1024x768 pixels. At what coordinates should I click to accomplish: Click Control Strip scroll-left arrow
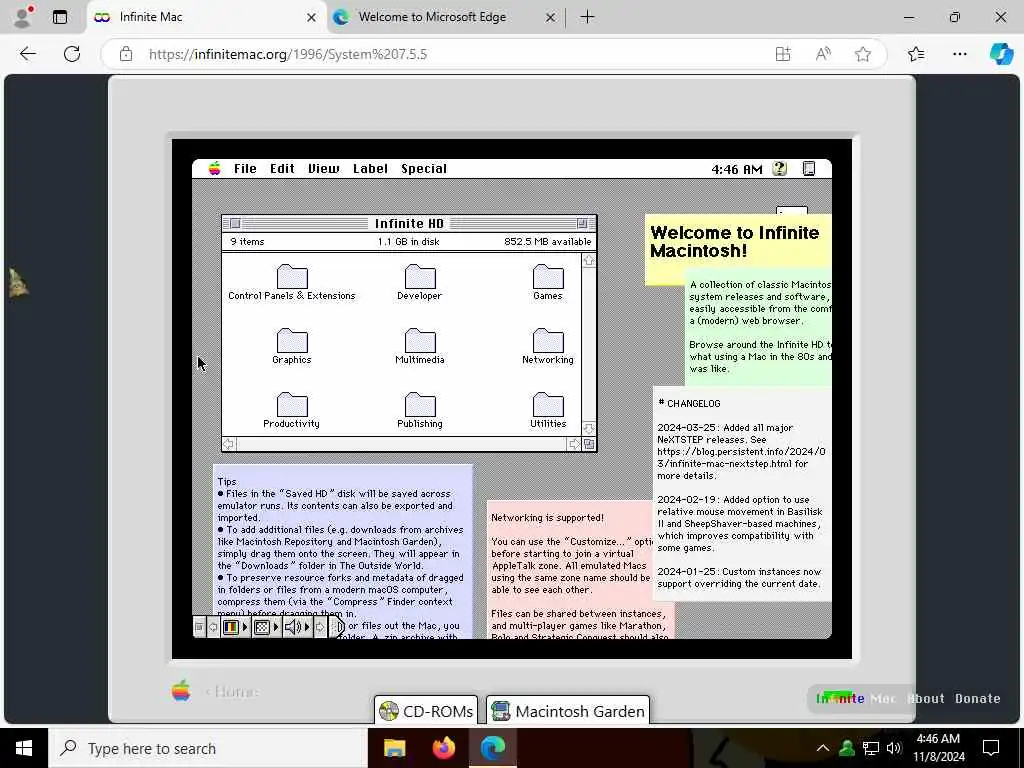(213, 627)
